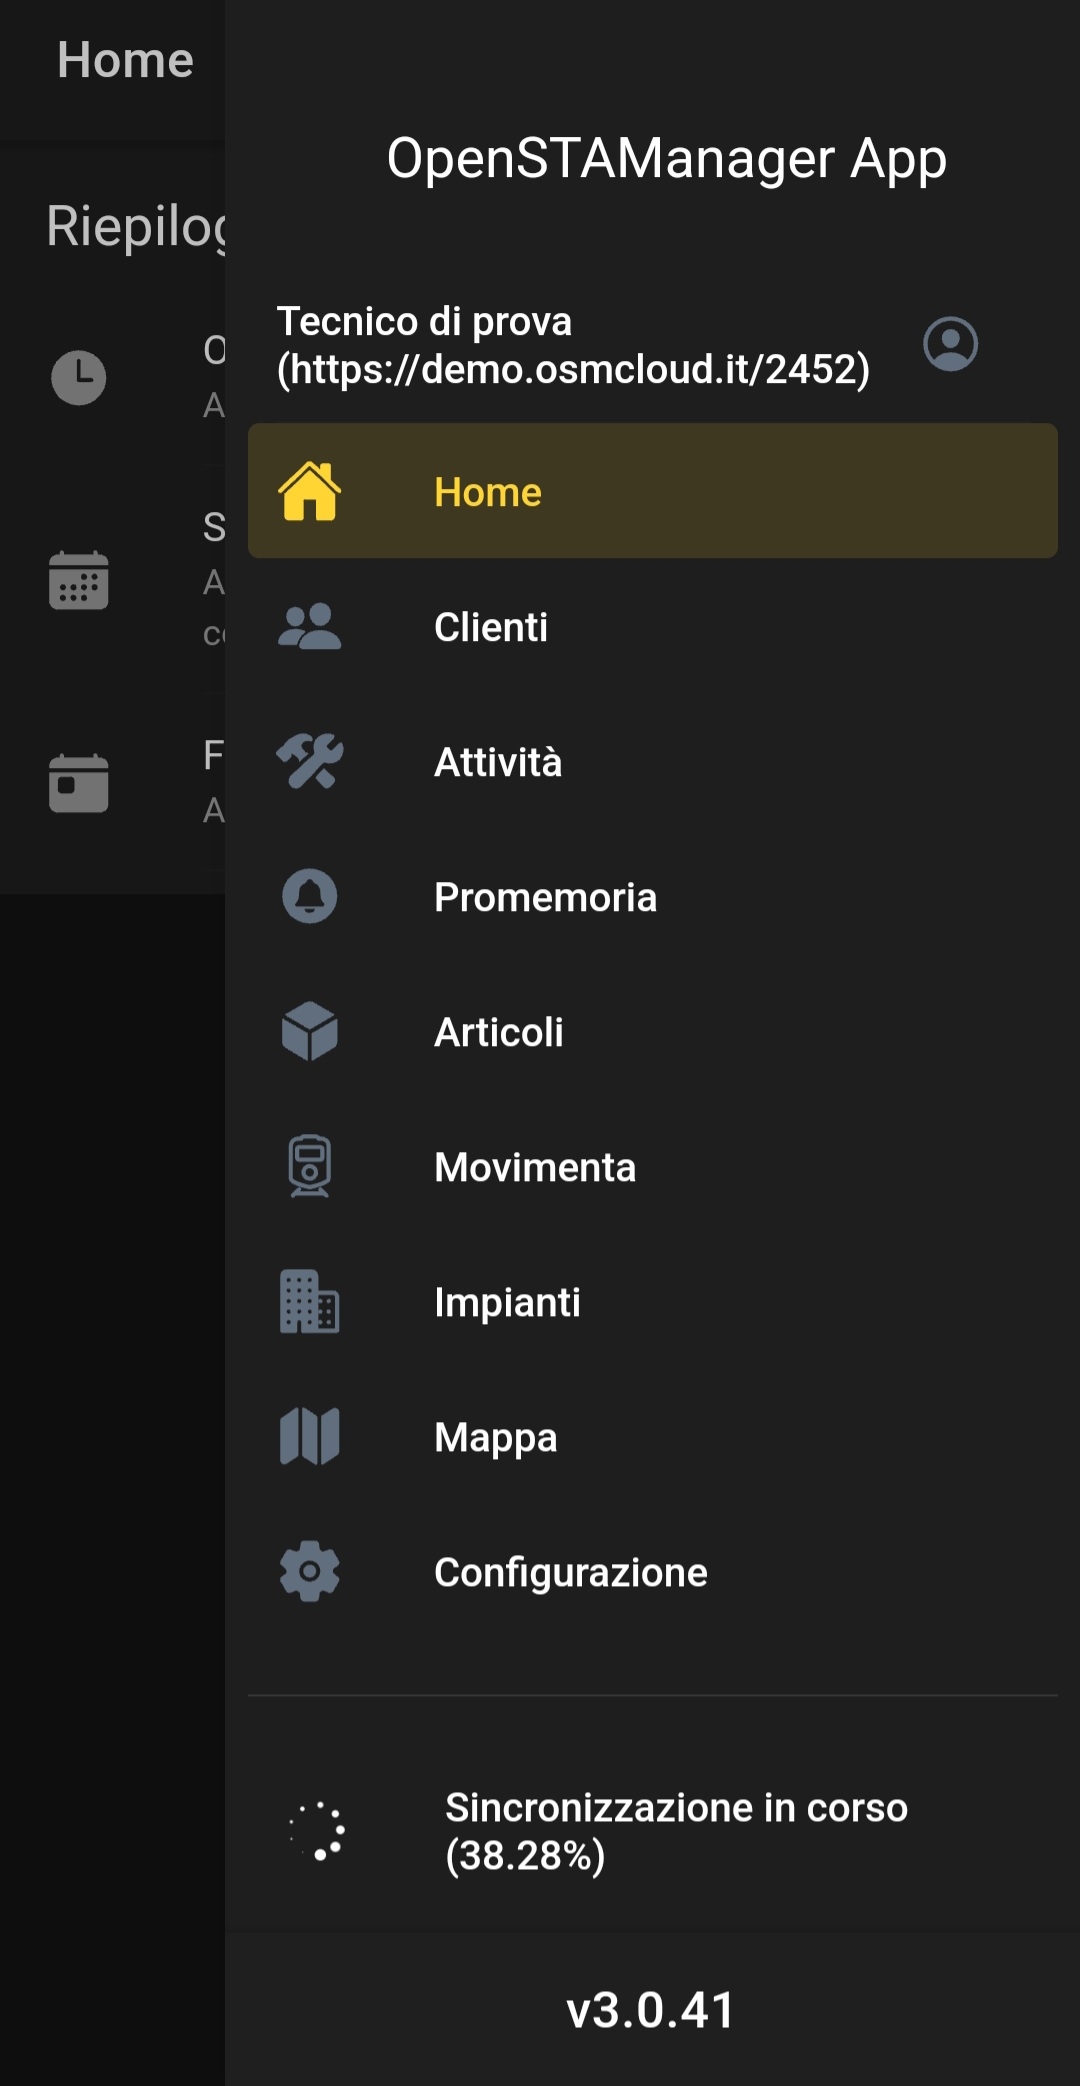Tap the Tecnico di prova account text
The height and width of the screenshot is (2086, 1080).
[573, 345]
